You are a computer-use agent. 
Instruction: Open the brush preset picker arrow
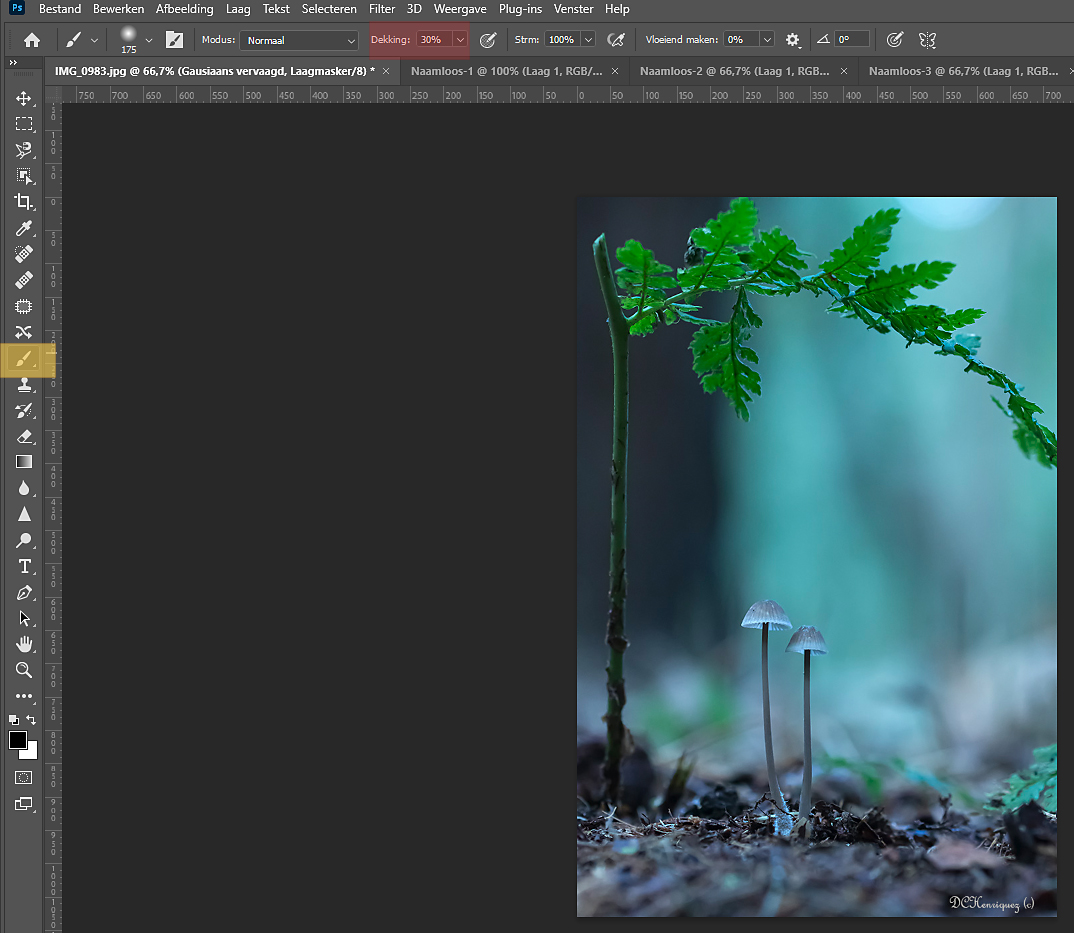point(149,40)
